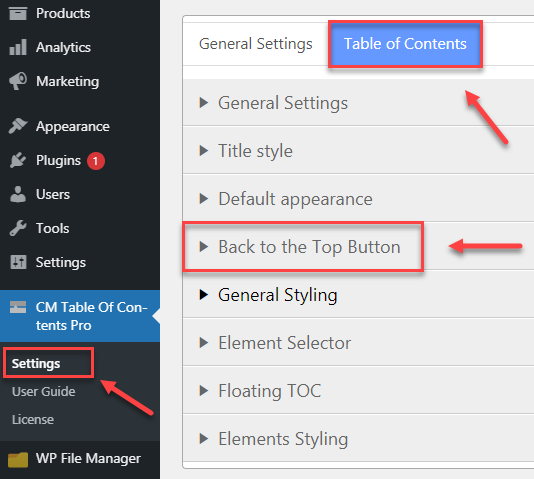534x479 pixels.
Task: Open the User Guide submenu link
Action: click(44, 392)
